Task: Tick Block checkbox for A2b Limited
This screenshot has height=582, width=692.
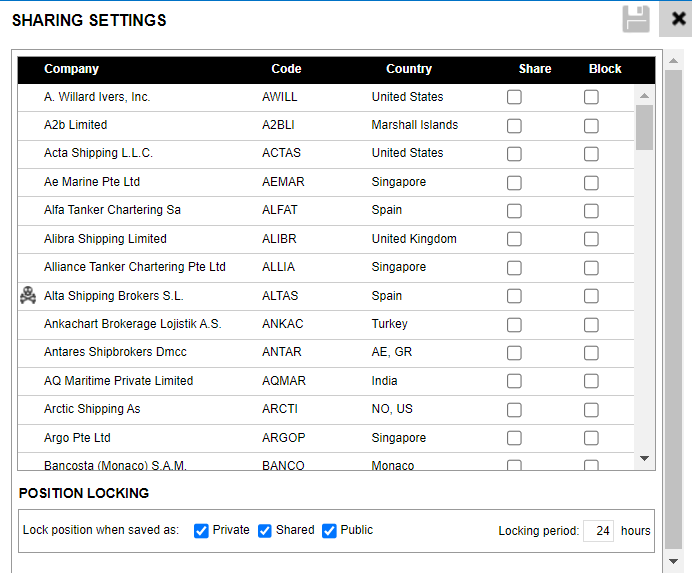Action: click(592, 126)
